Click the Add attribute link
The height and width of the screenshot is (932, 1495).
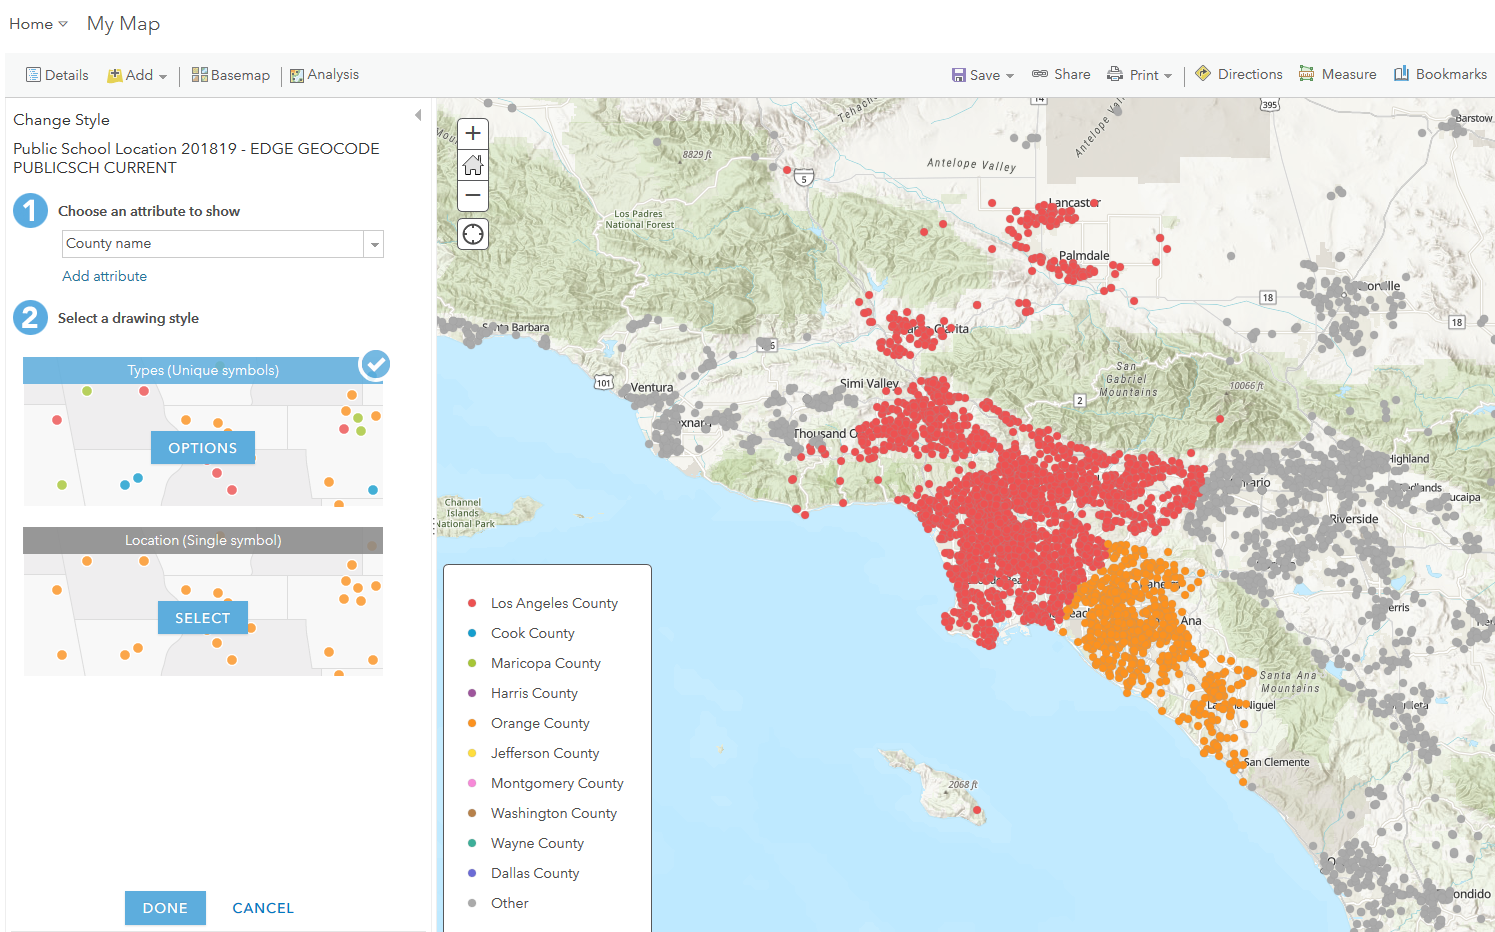104,276
